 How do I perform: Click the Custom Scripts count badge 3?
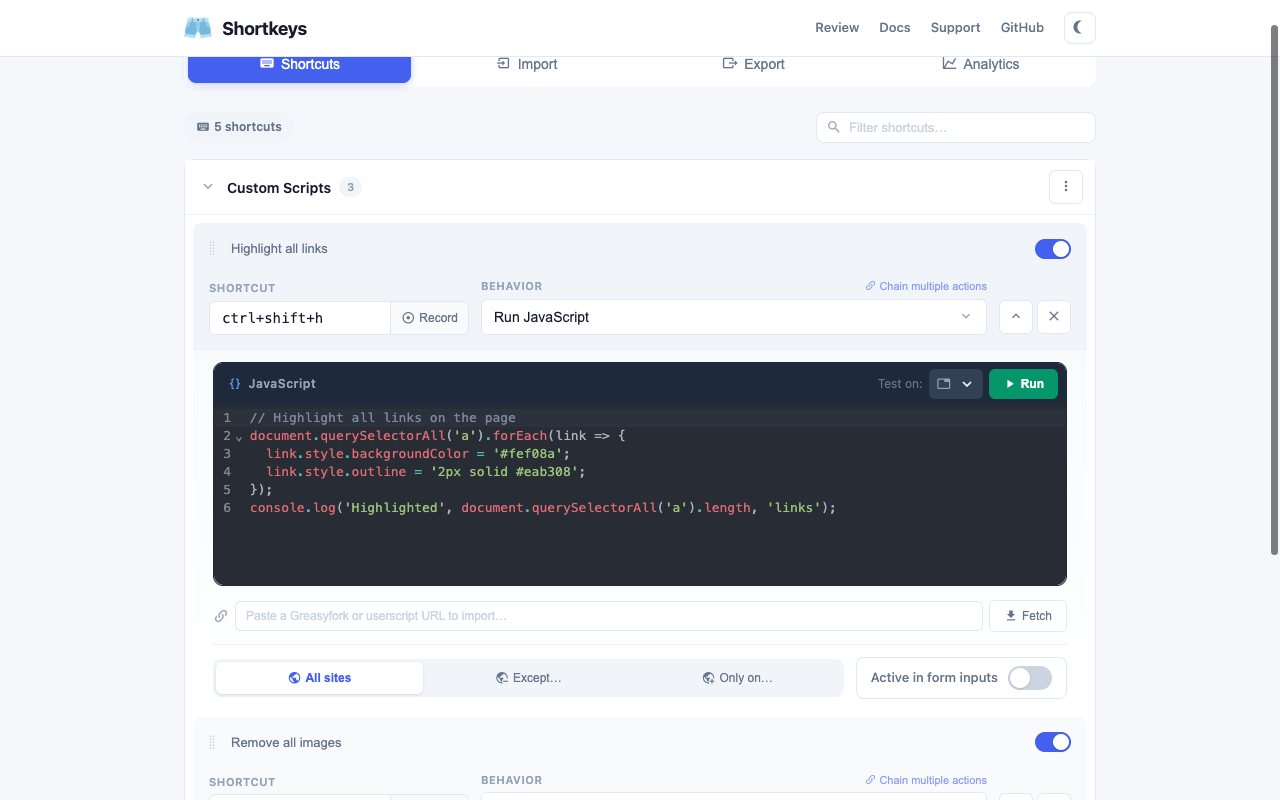click(x=350, y=187)
